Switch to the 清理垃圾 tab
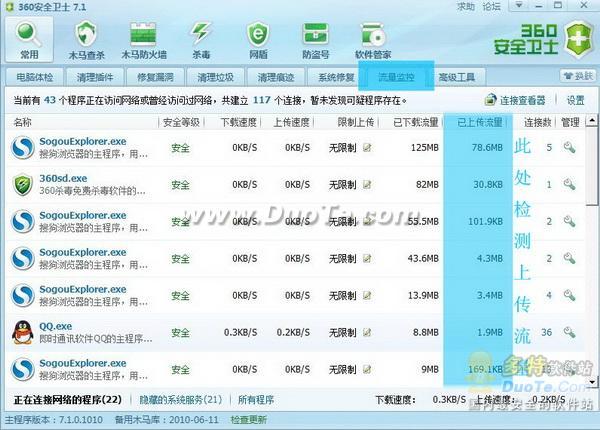Viewport: 600px width, 430px height. click(x=217, y=77)
